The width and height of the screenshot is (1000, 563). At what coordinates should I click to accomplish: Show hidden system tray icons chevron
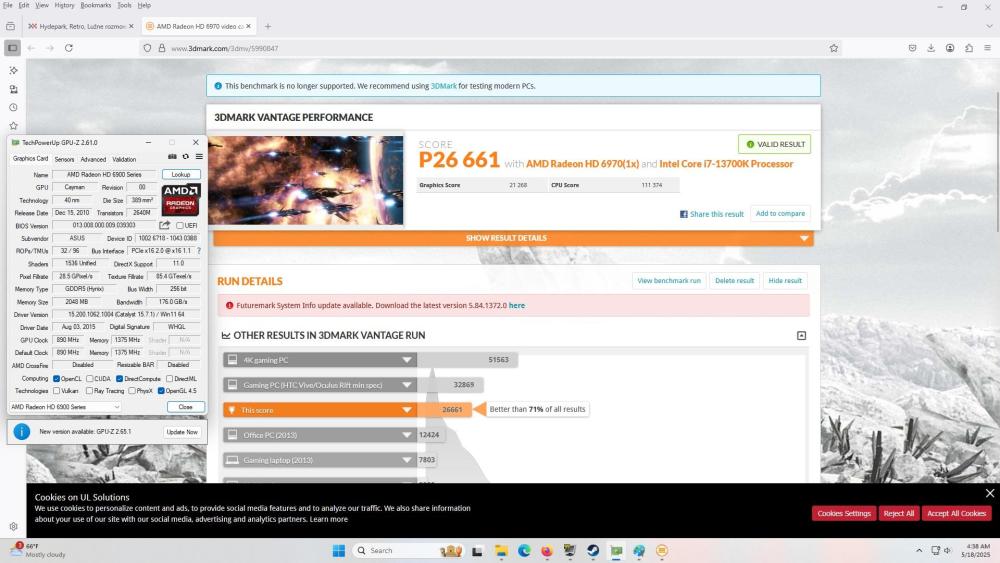[x=919, y=551]
